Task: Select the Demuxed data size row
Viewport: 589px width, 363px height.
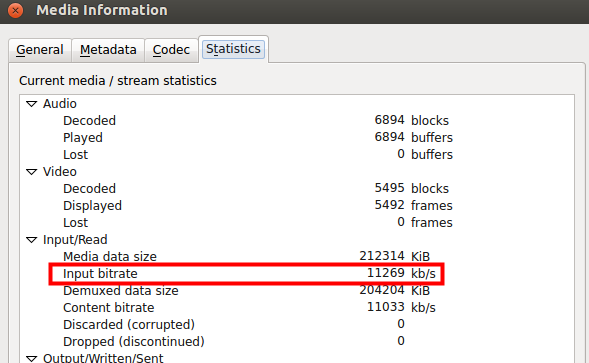Action: click(x=297, y=290)
